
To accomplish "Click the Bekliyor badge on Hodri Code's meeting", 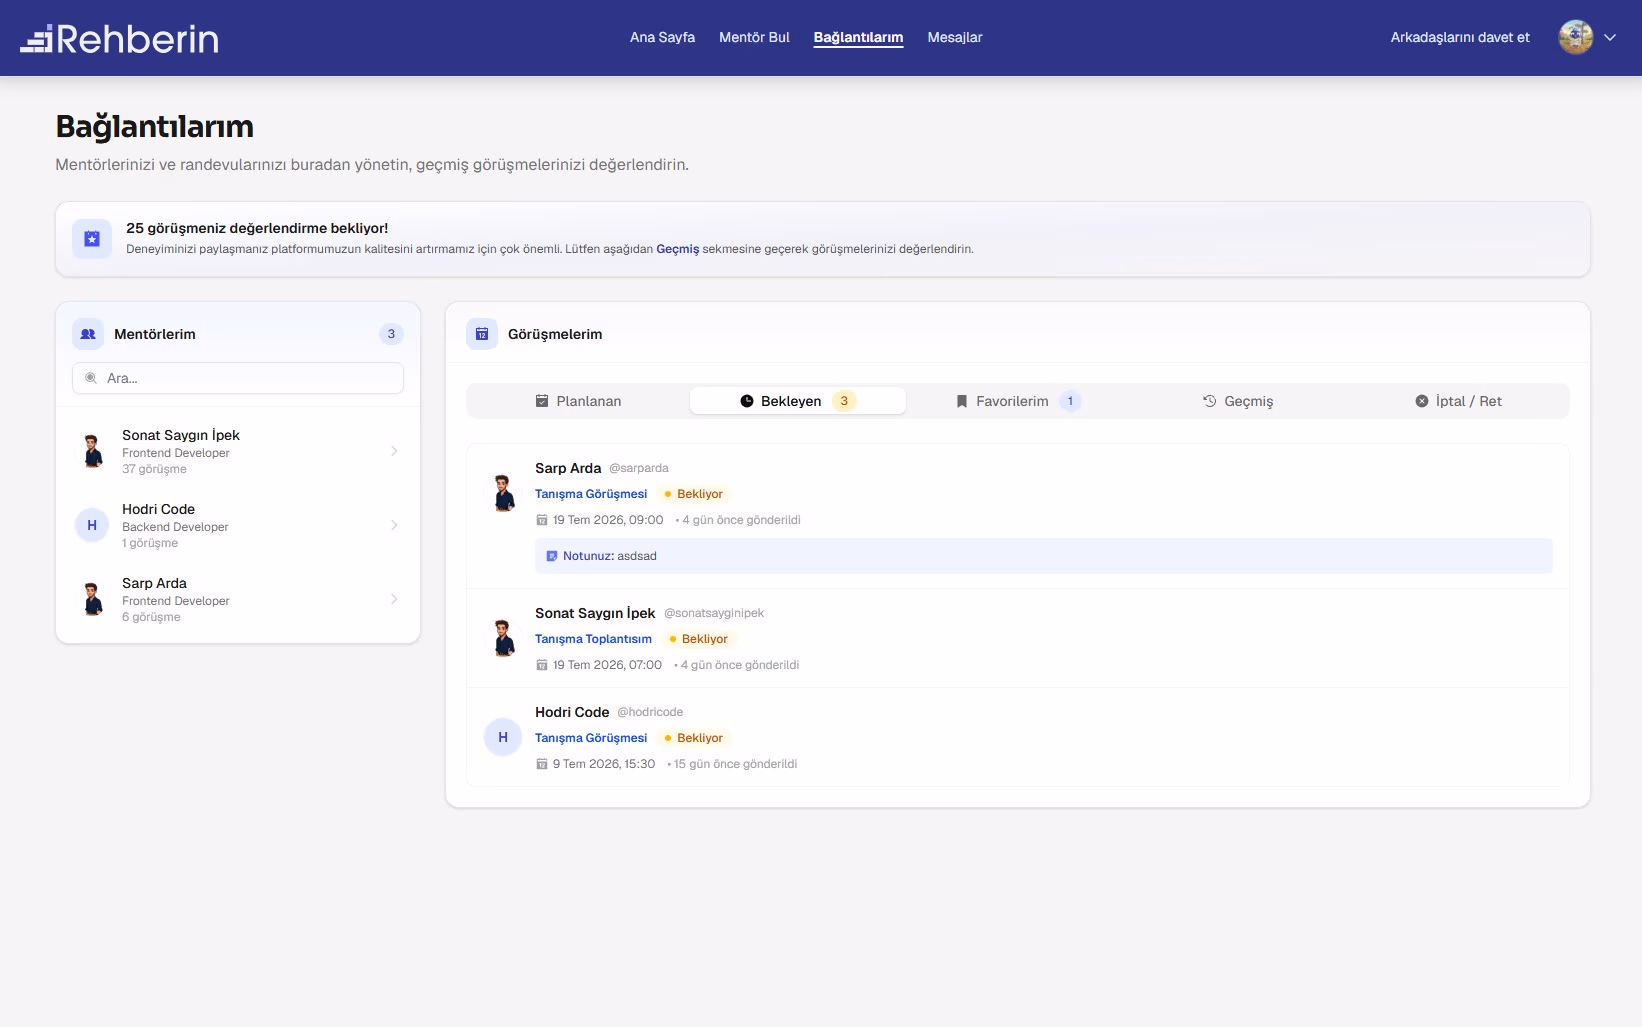I will [x=694, y=738].
